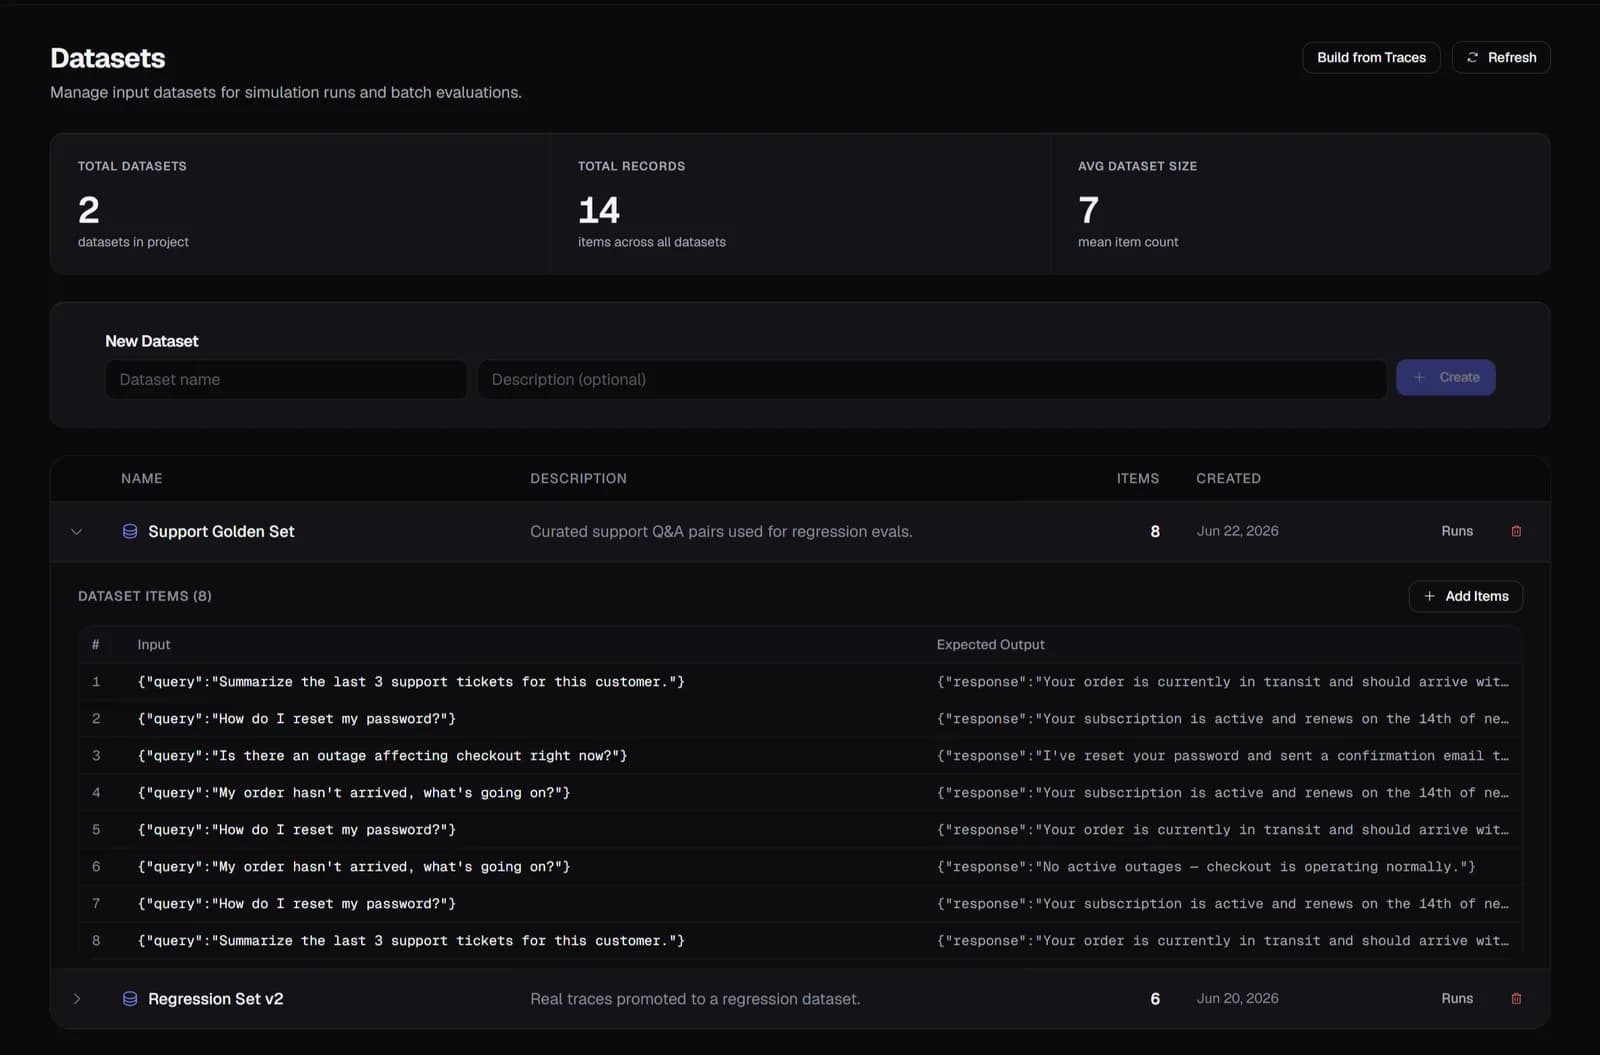Screen dimensions: 1600x1055
Task: Click the Real traces promoted description
Action: click(x=695, y=998)
